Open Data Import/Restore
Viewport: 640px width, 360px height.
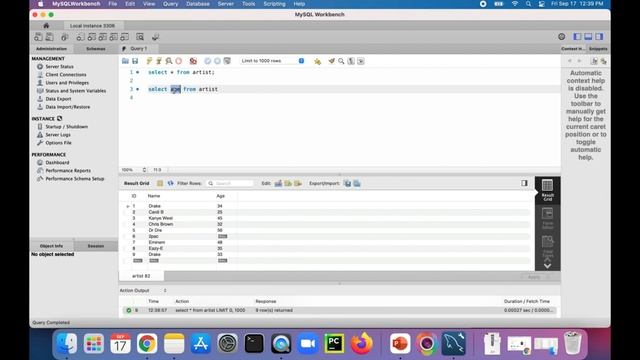(x=68, y=107)
